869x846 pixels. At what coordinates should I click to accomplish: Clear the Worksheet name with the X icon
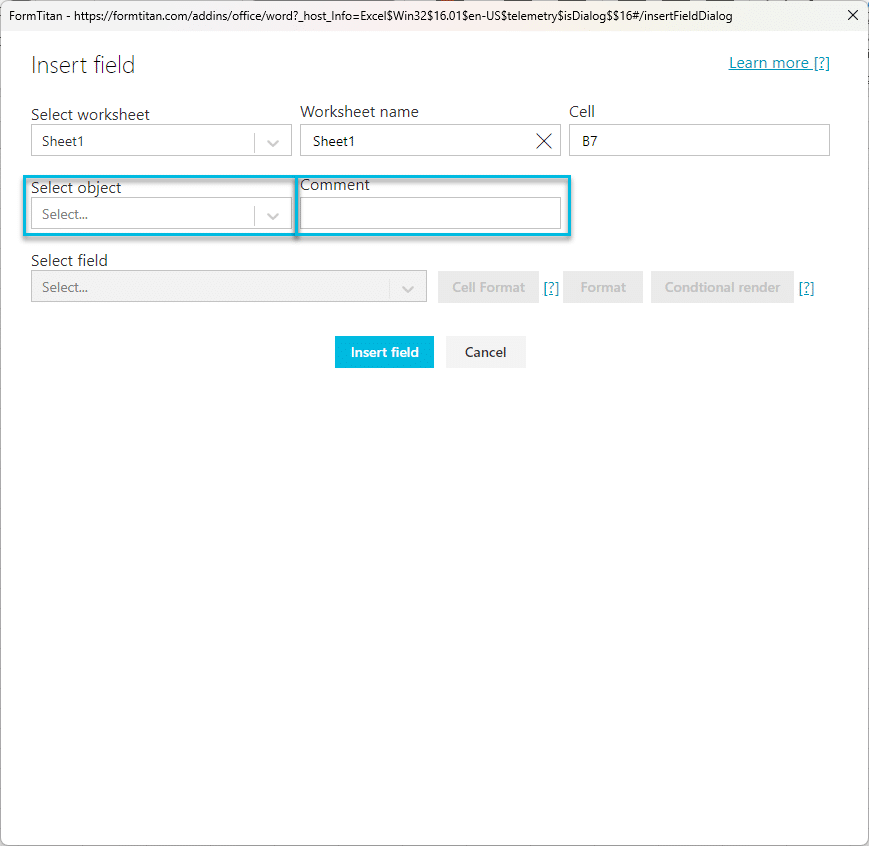(x=544, y=141)
